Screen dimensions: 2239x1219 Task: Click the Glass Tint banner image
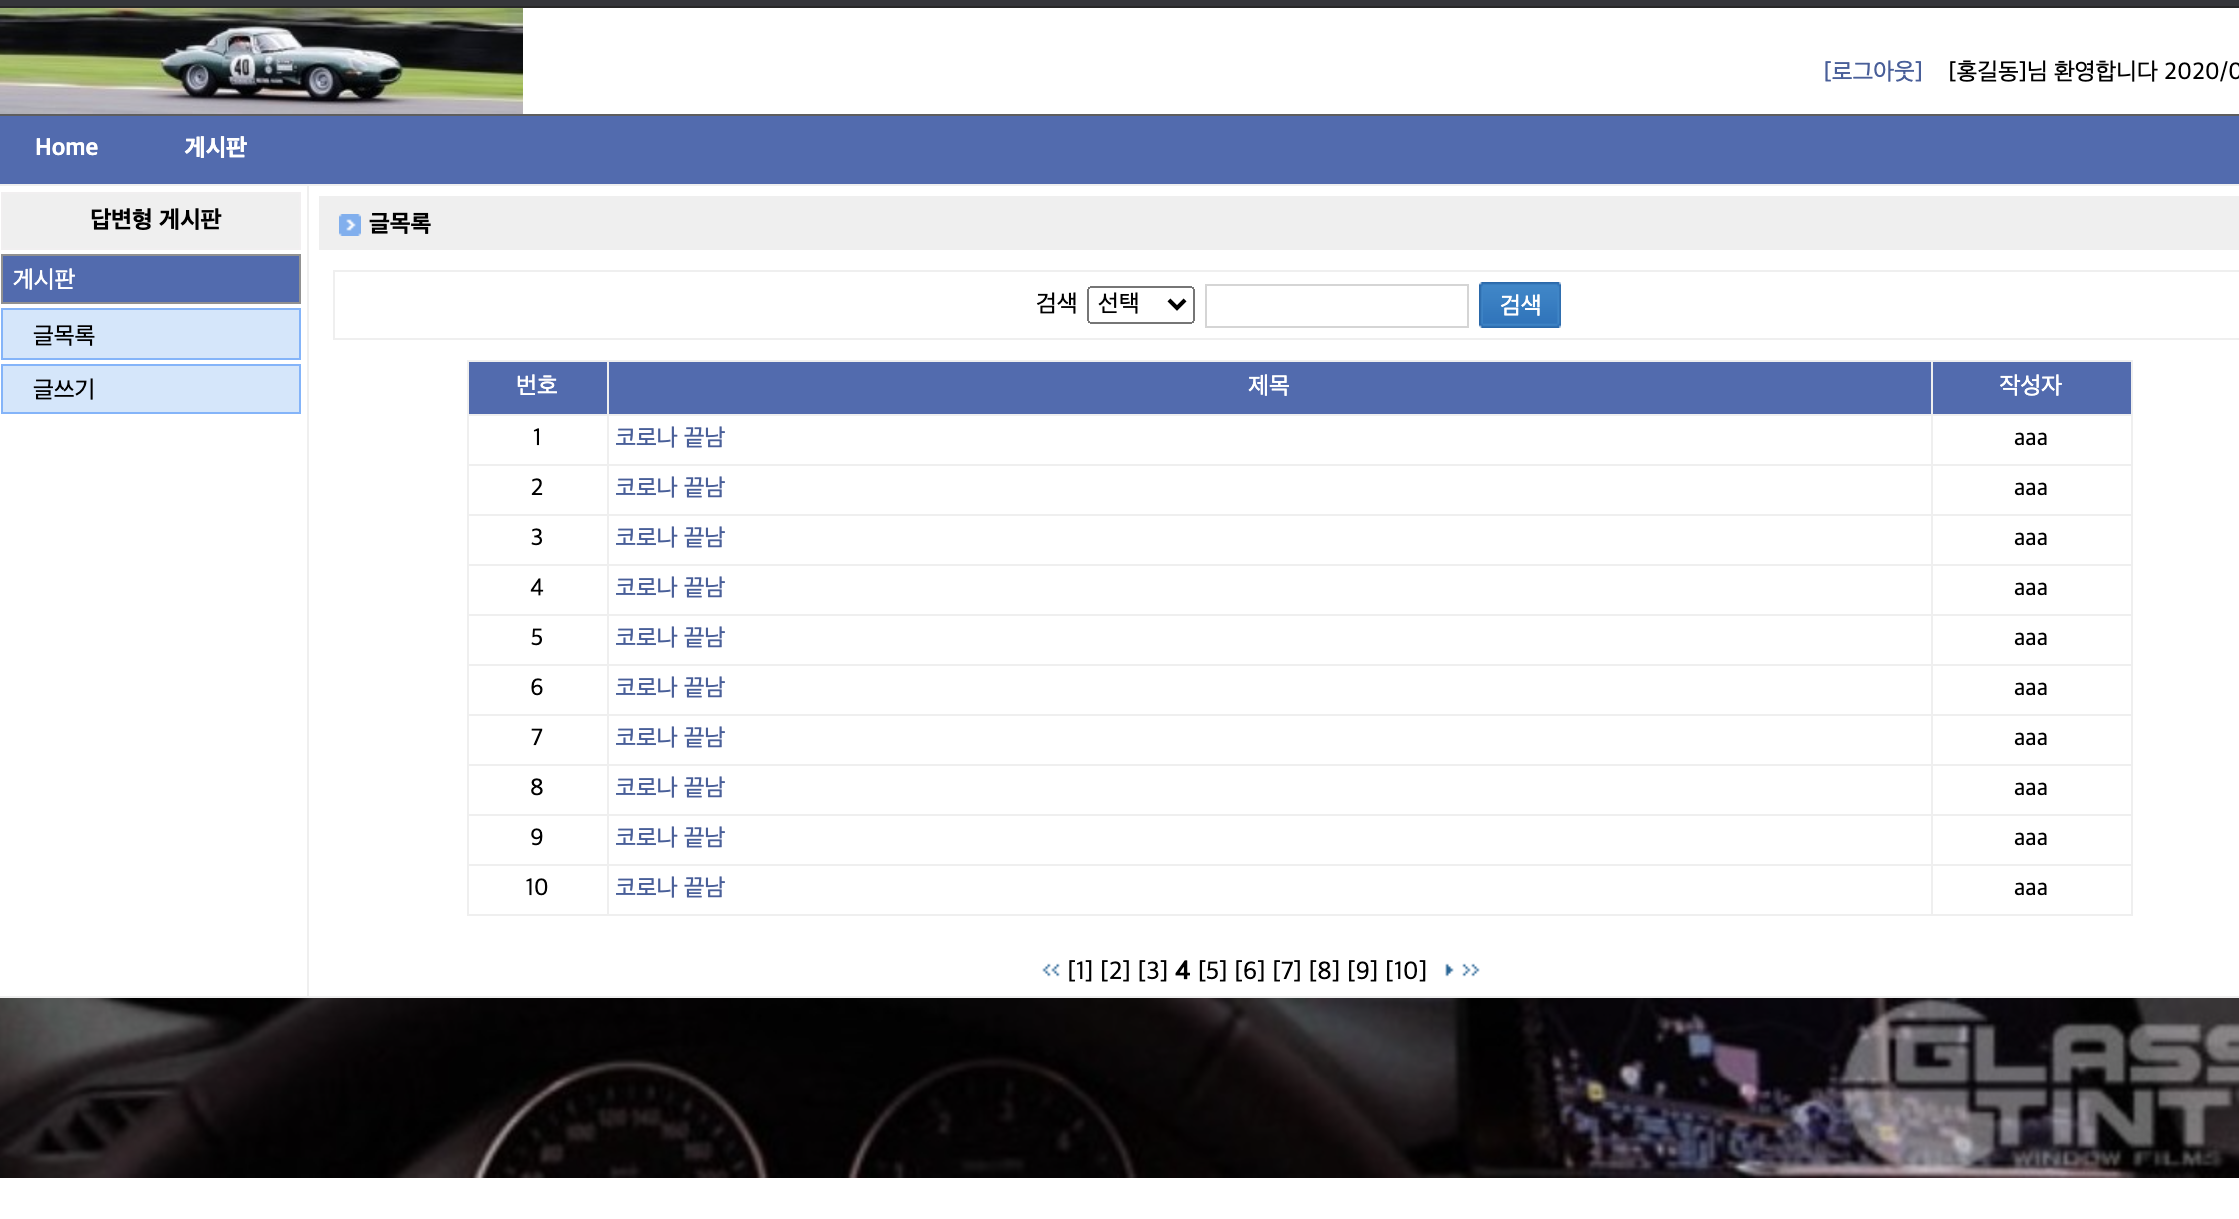tap(1119, 1088)
